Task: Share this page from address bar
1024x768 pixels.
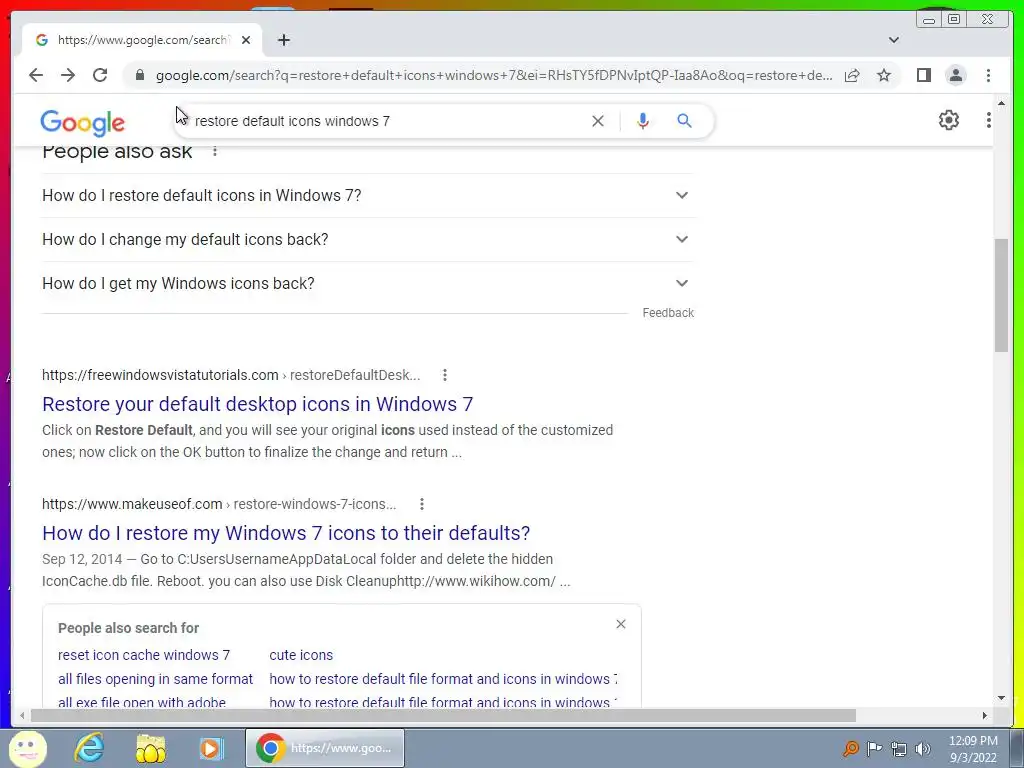Action: [852, 75]
